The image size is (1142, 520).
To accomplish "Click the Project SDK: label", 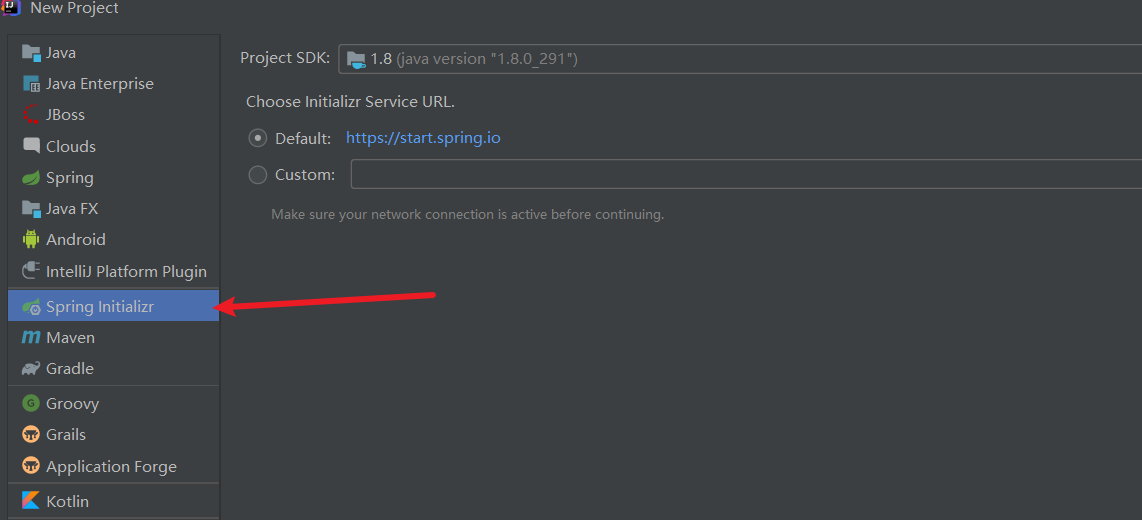I will 286,58.
